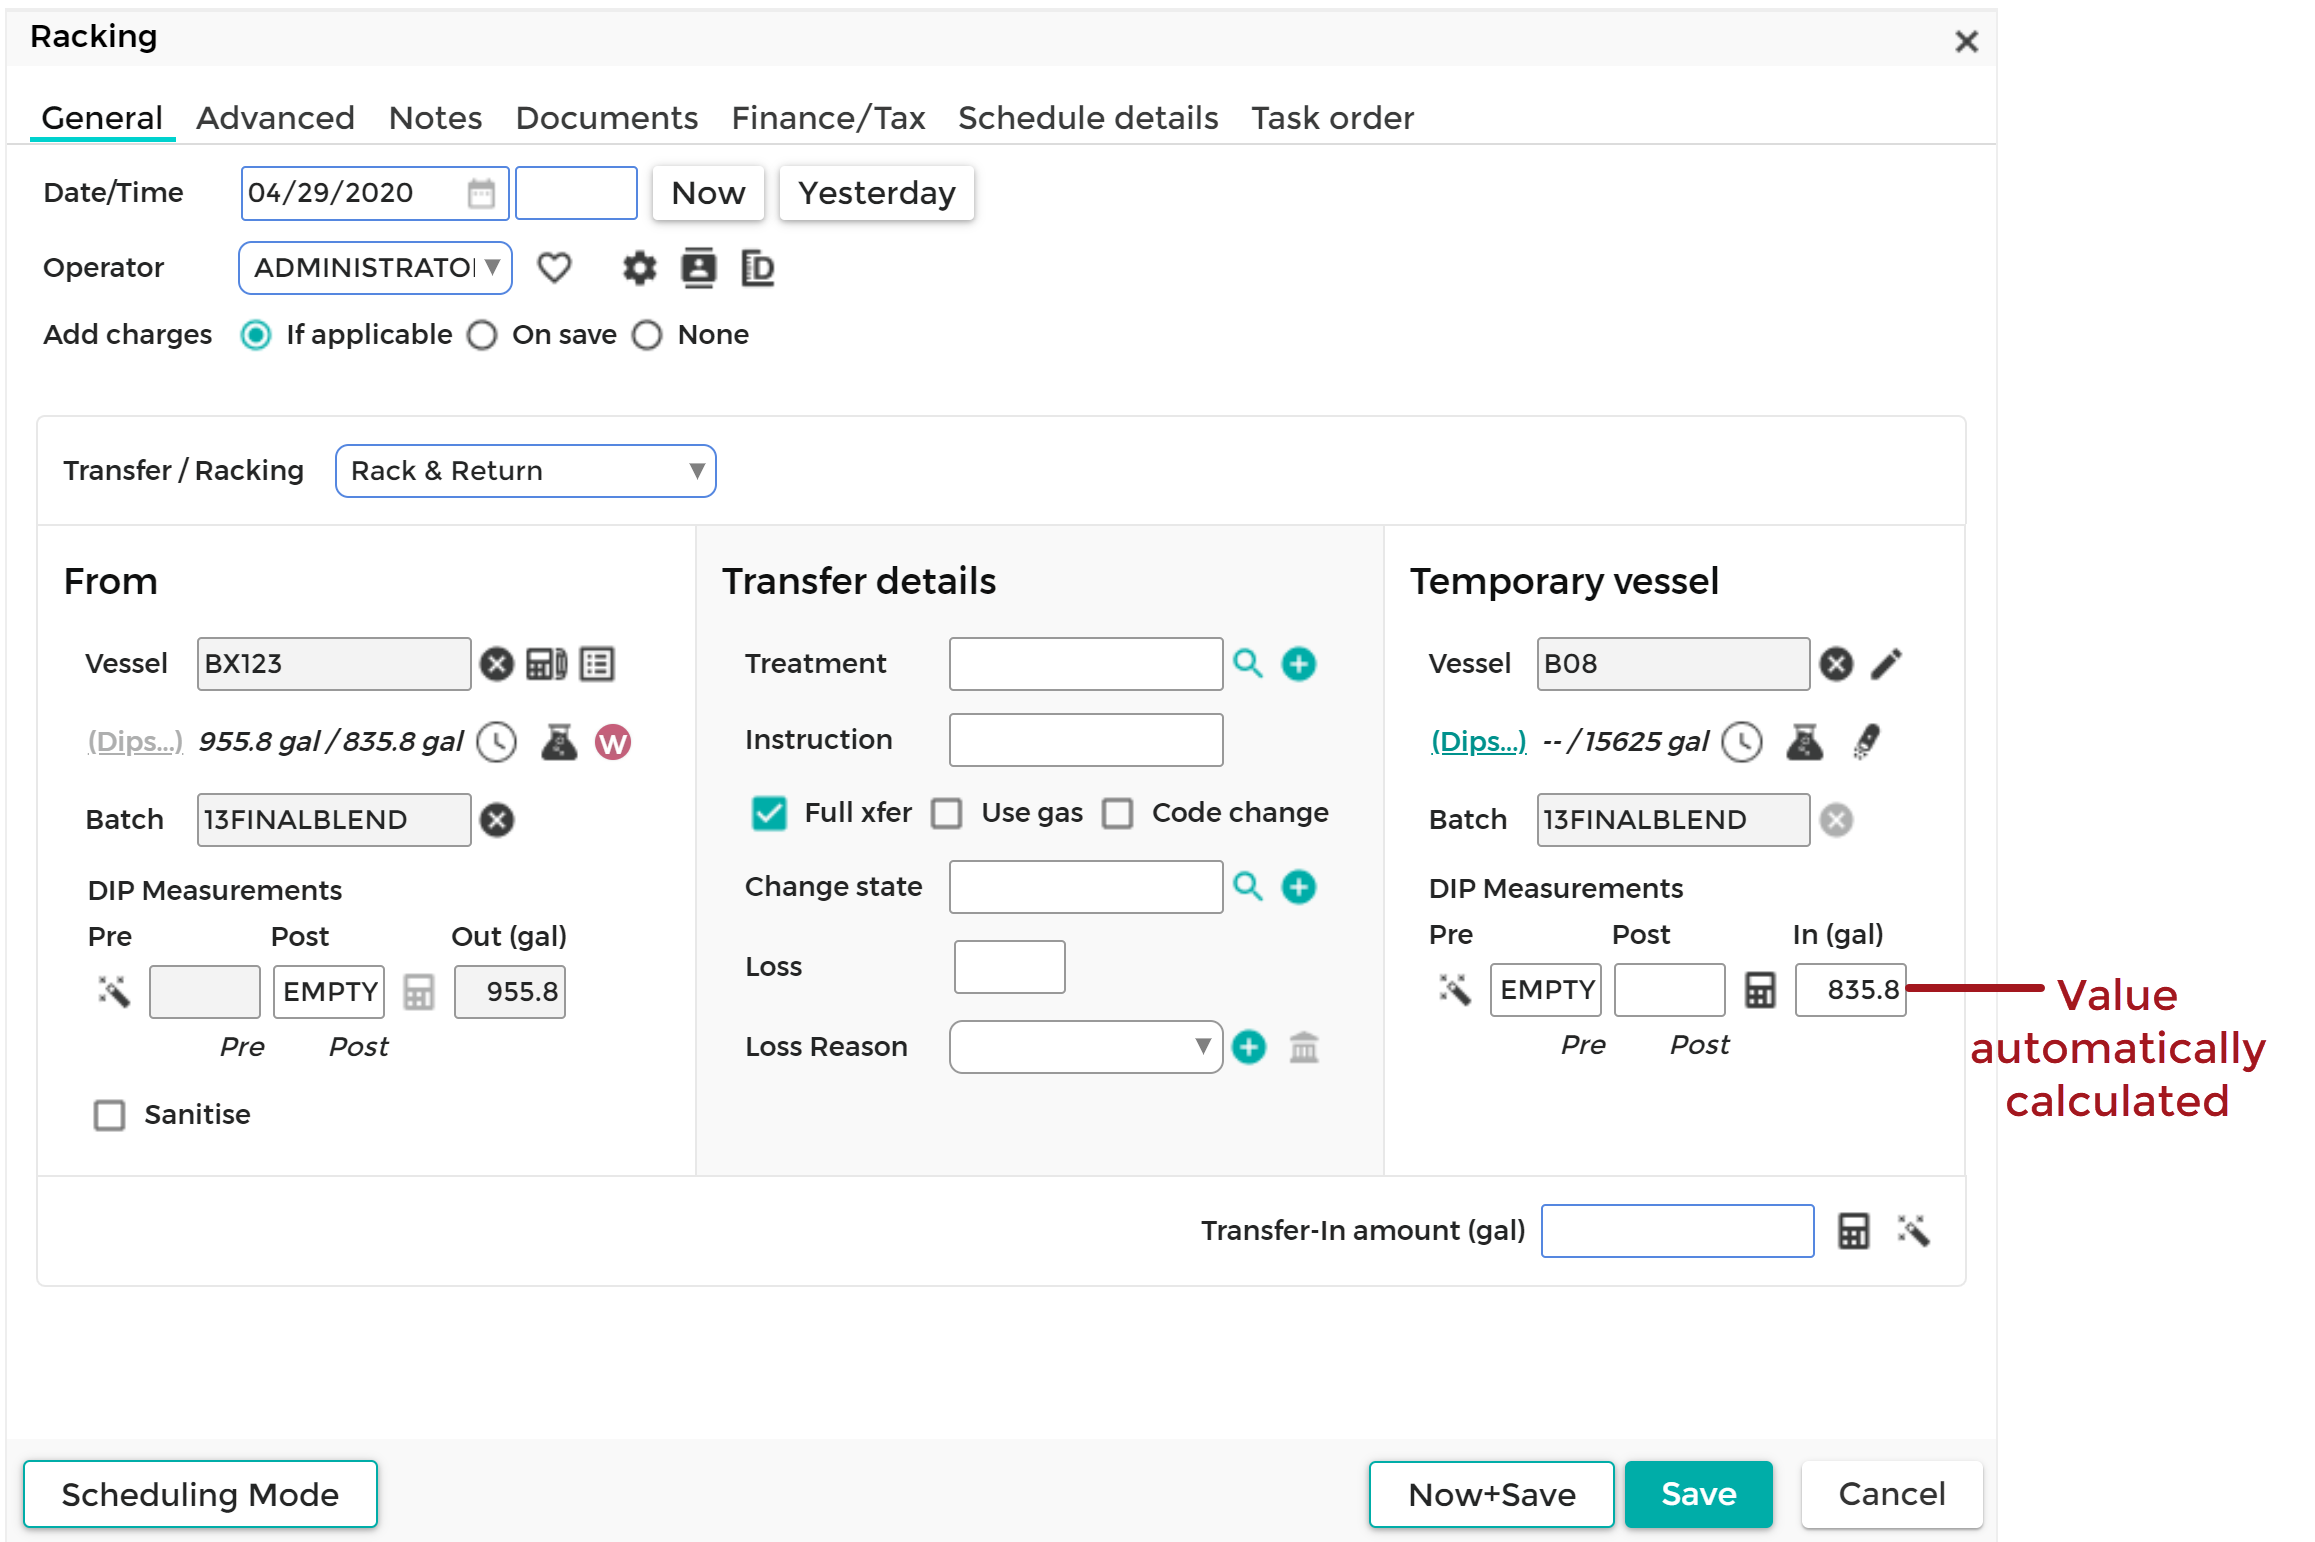Click the loss reason bank building icon
Screen dimensions: 2315x1542
coord(1304,1047)
